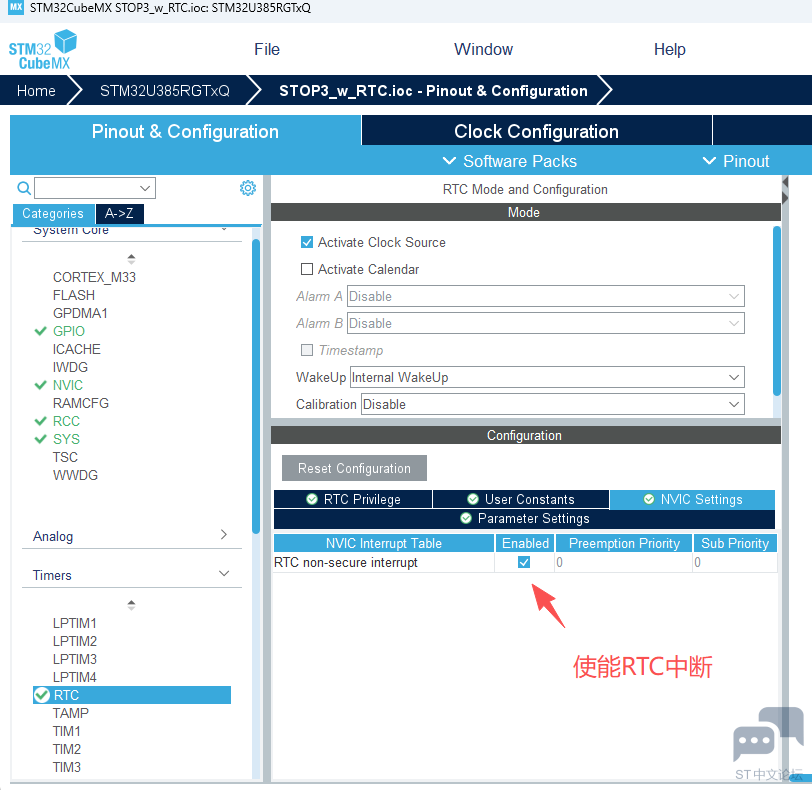The width and height of the screenshot is (812, 790).
Task: Click the green check beside NVIC
Action: point(40,385)
